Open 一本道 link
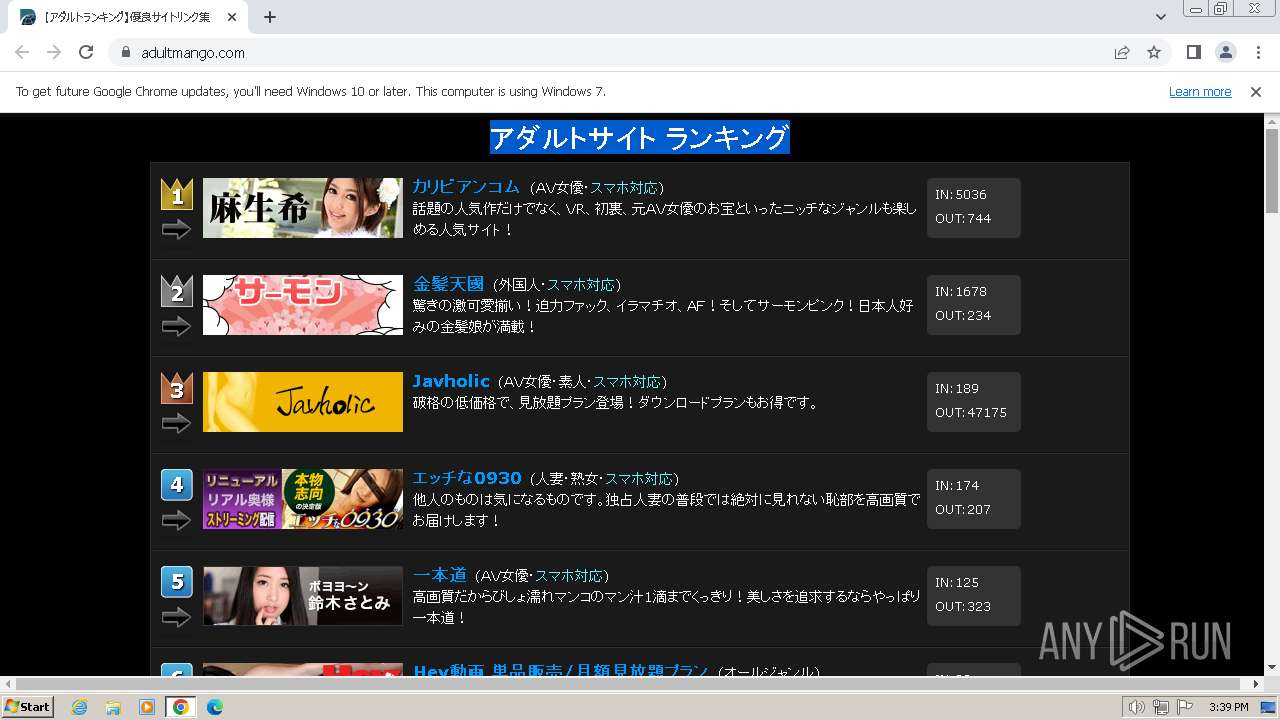 pos(440,575)
